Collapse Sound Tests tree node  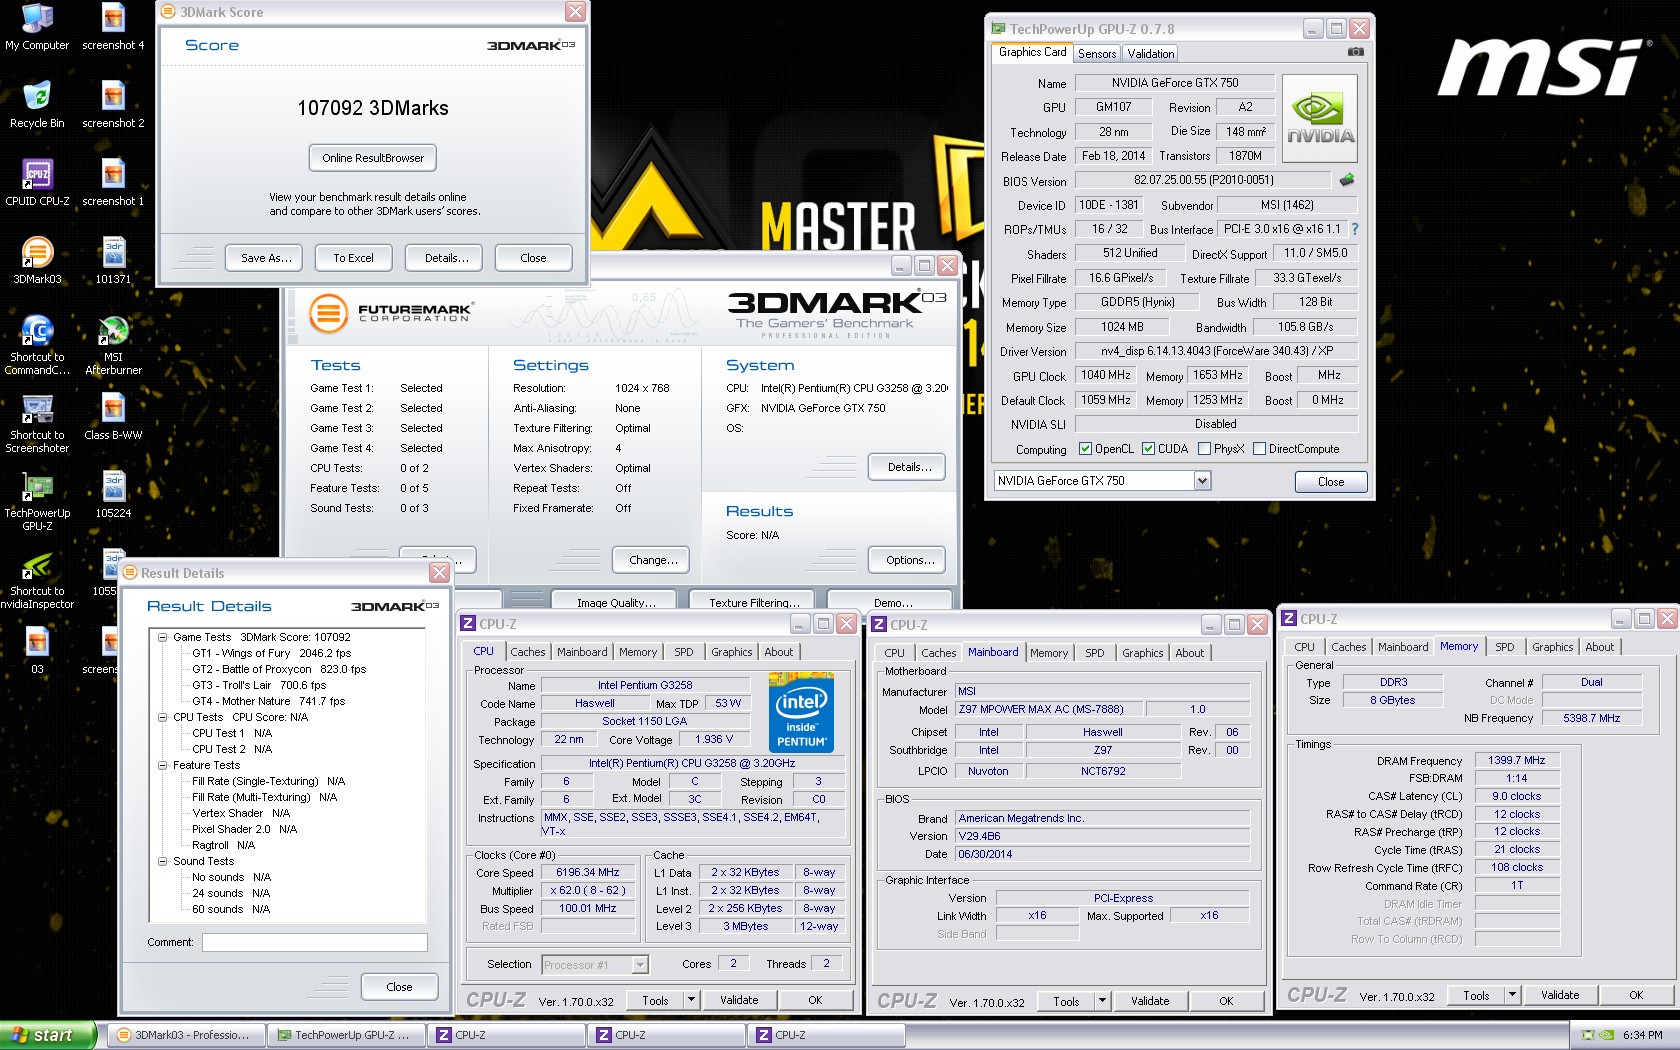[163, 861]
